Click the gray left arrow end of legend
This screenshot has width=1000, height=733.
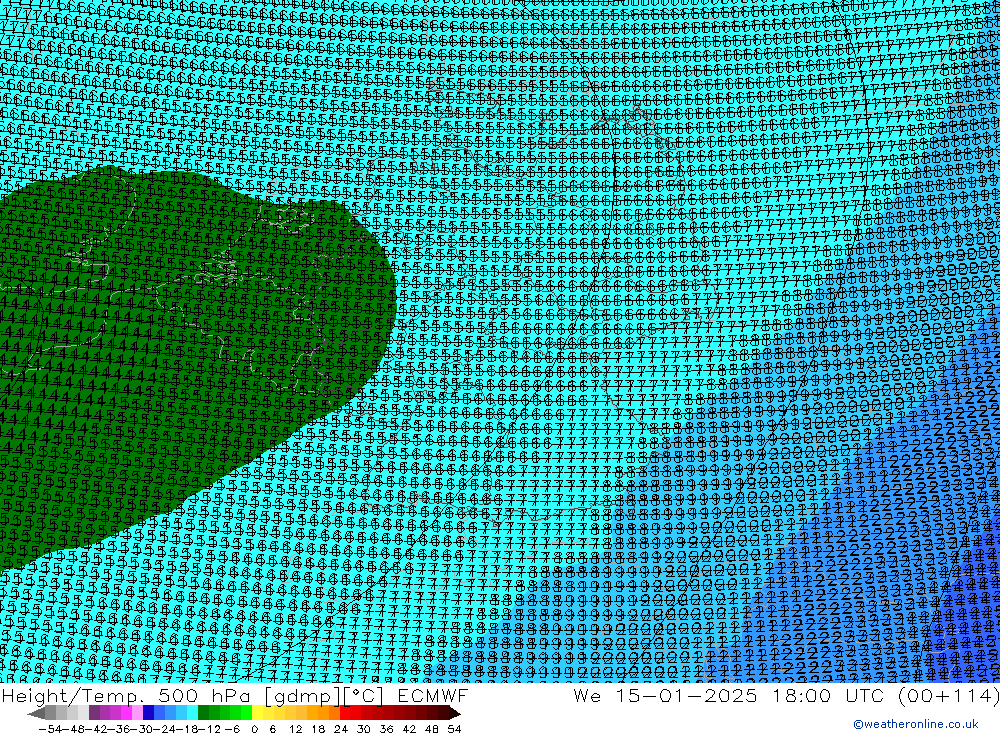(36, 713)
